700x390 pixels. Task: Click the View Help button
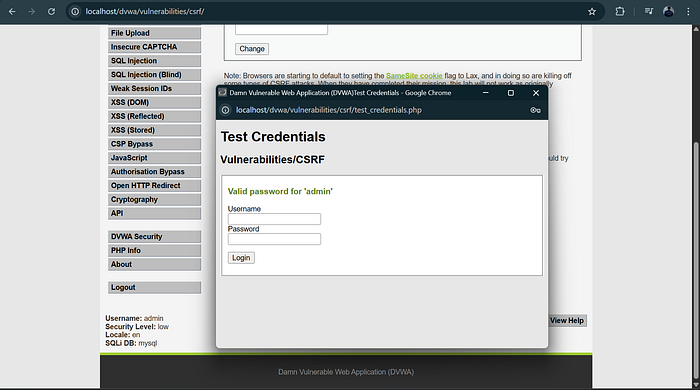[x=567, y=320]
